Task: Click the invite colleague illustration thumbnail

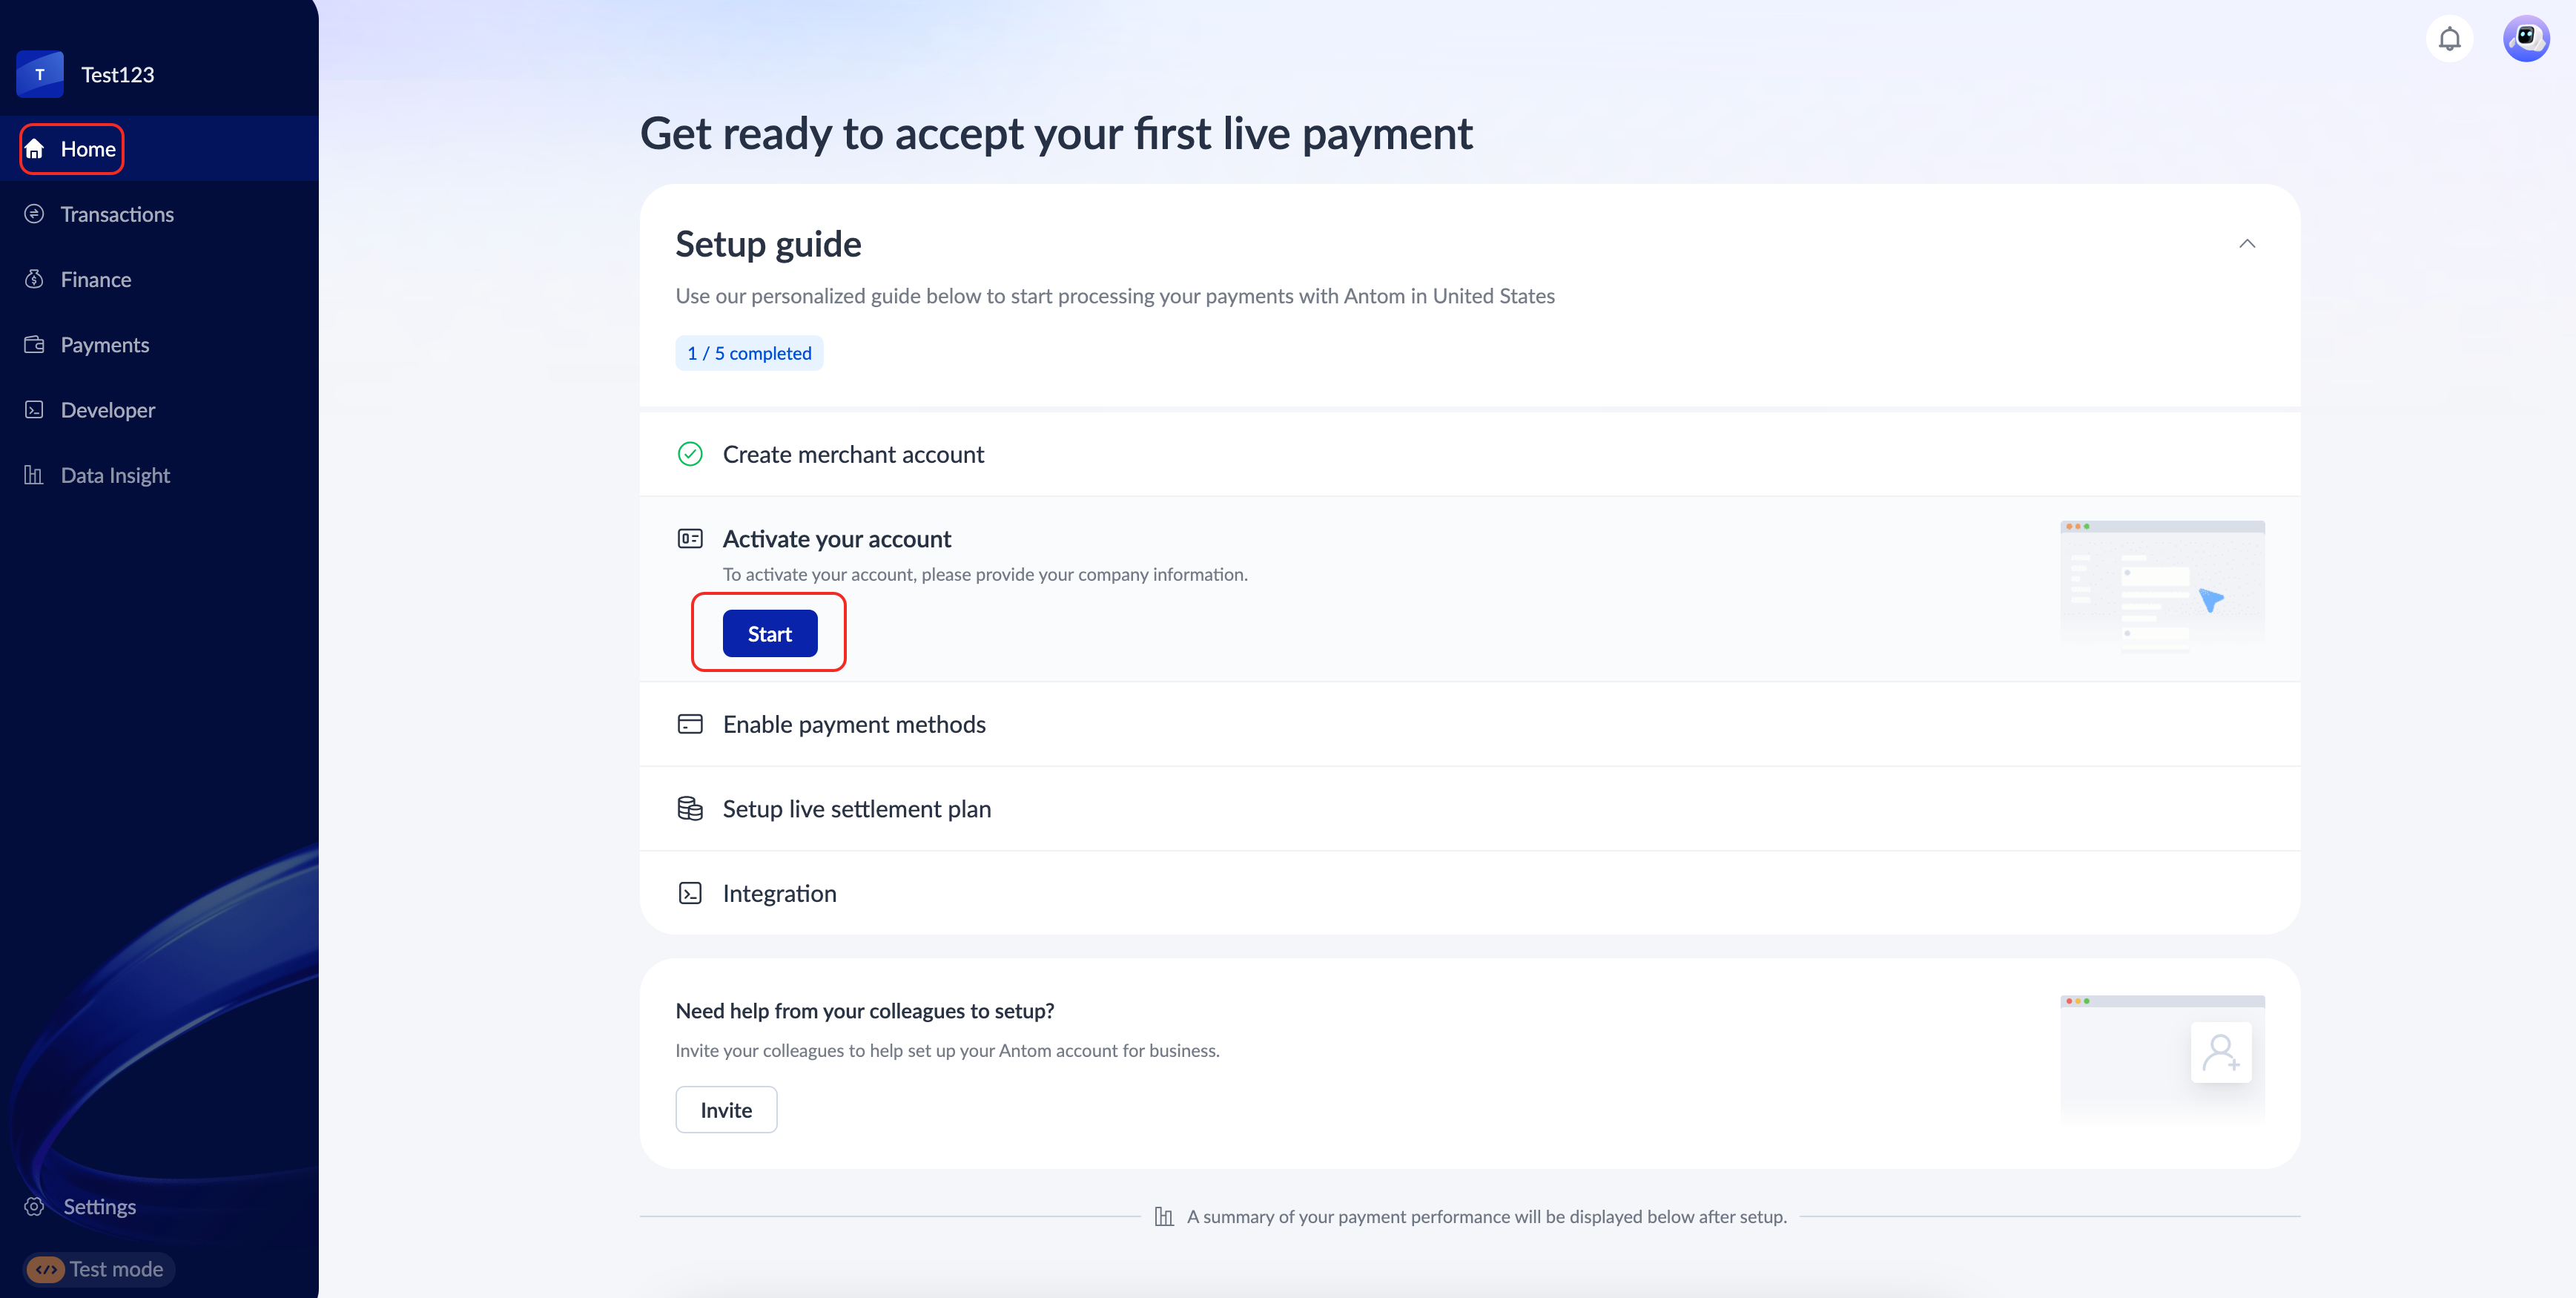Action: 2162,1058
